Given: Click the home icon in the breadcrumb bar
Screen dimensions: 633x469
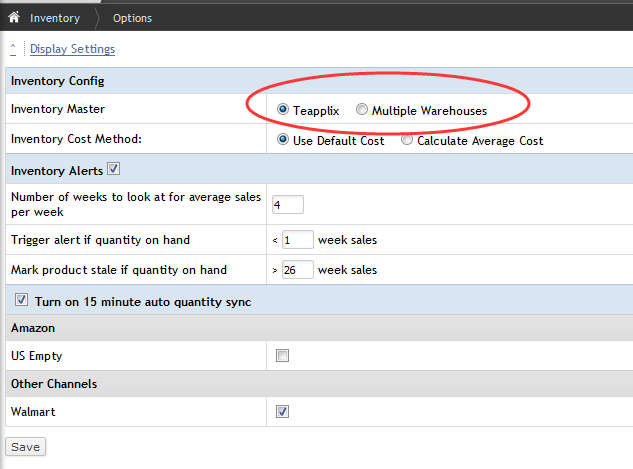Looking at the screenshot, I should [14, 18].
